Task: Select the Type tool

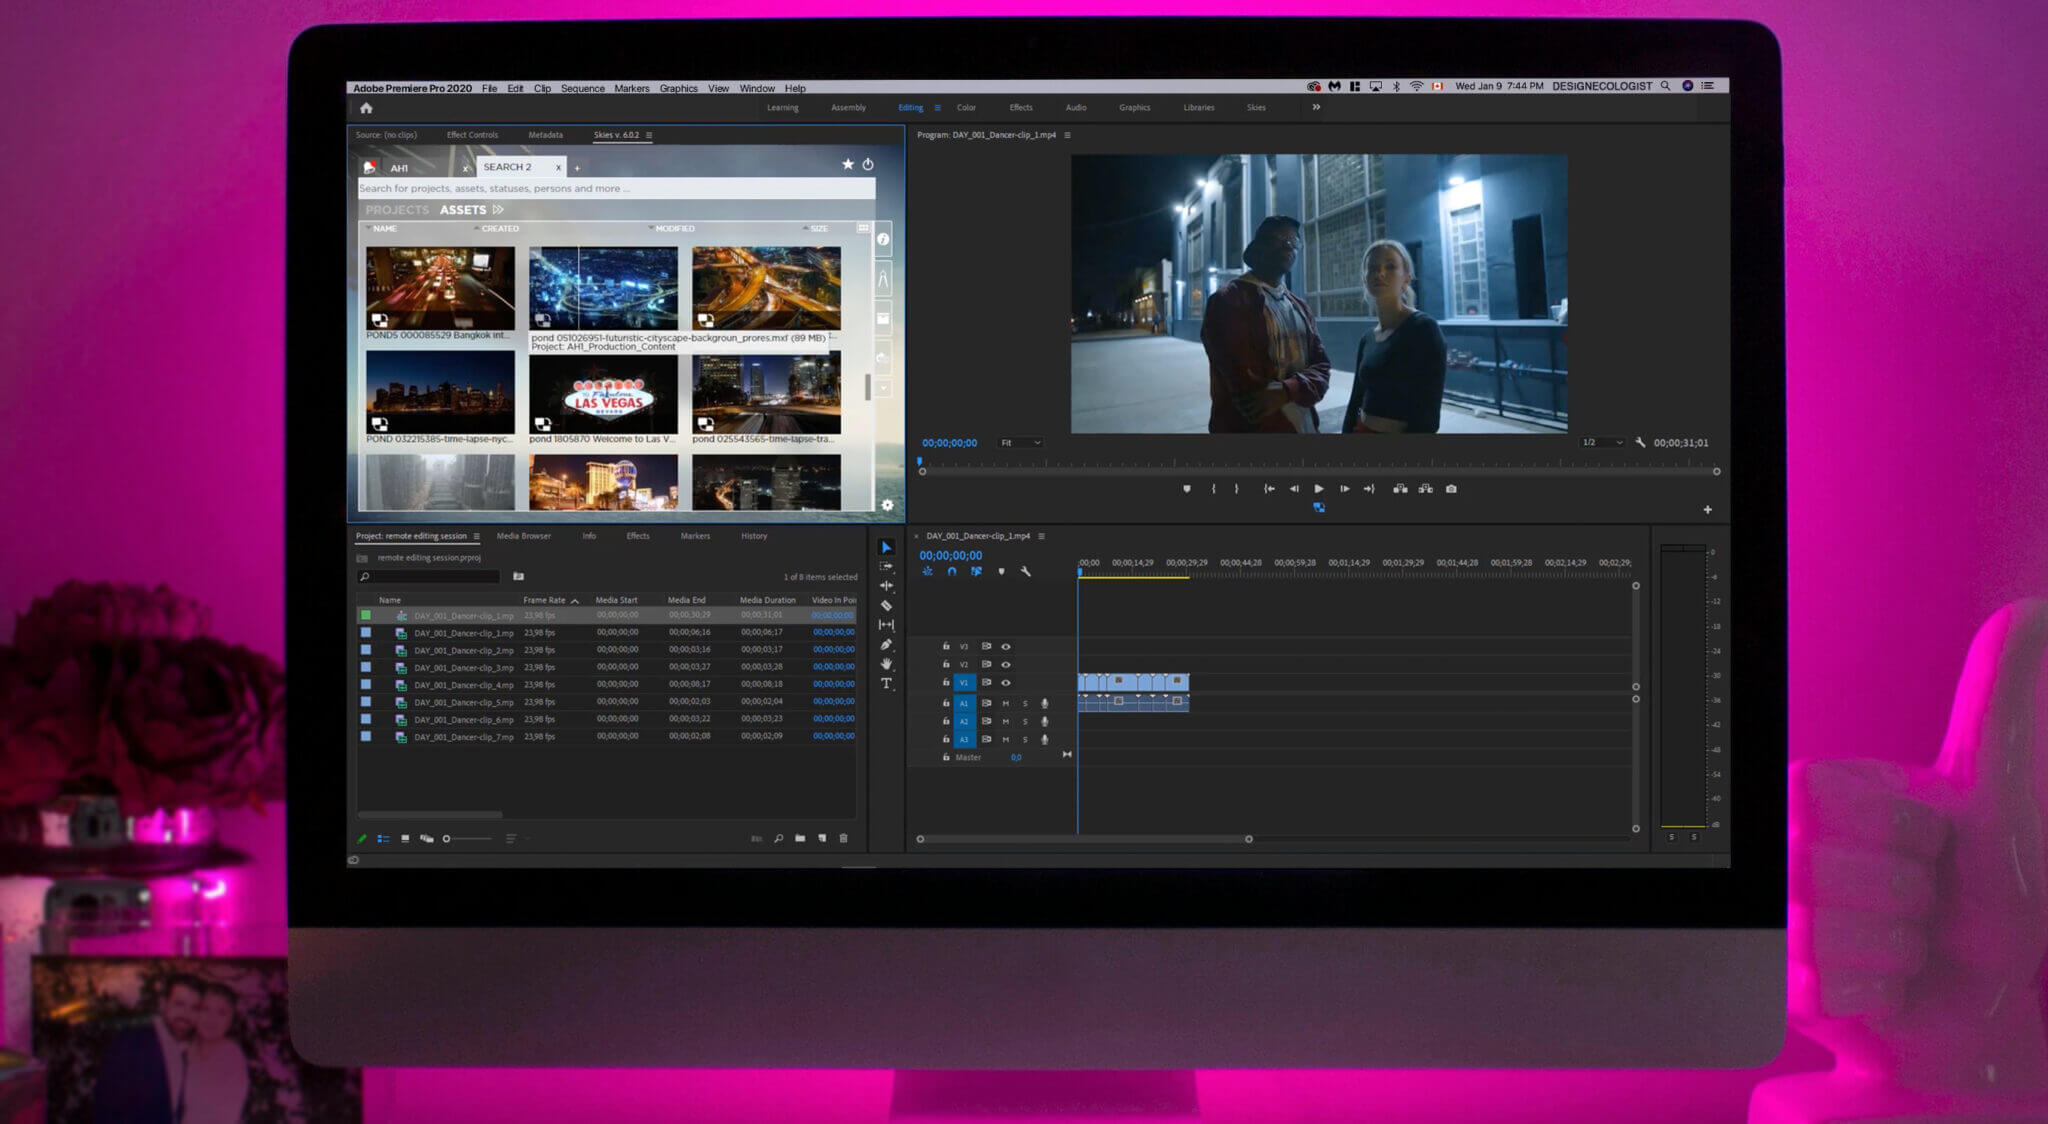Action: tap(886, 683)
